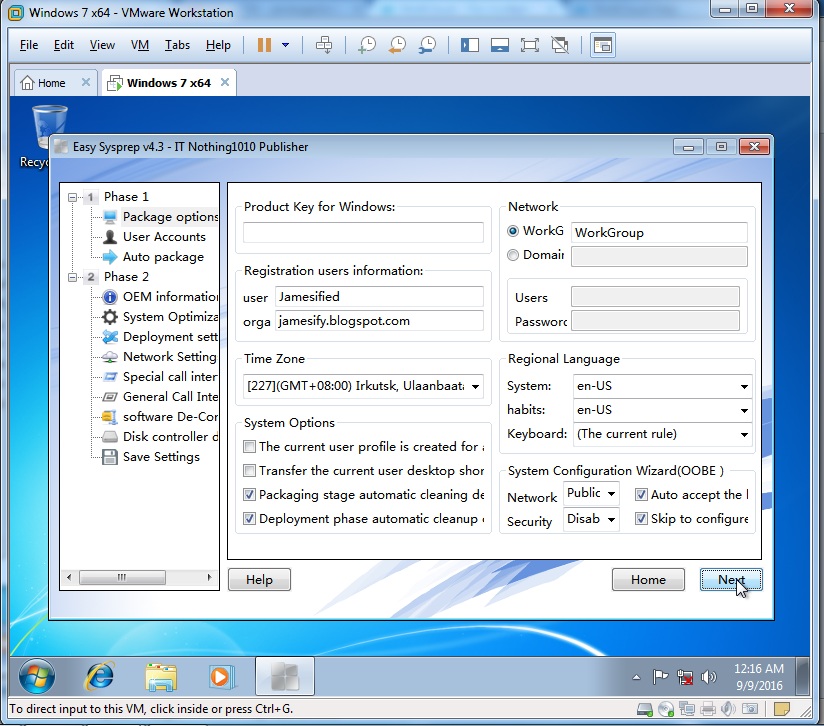Click the VMware hard disk status icon
Viewport: 824px width, 726px height.
(x=645, y=710)
